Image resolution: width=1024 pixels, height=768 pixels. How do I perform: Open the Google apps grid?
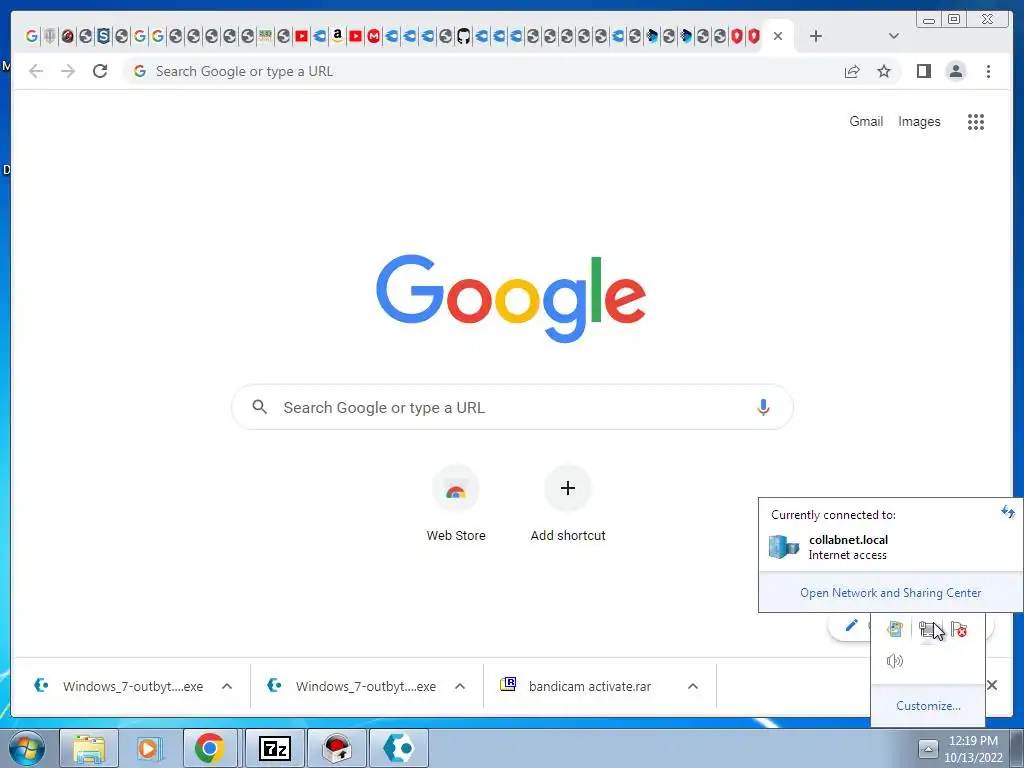pyautogui.click(x=976, y=121)
